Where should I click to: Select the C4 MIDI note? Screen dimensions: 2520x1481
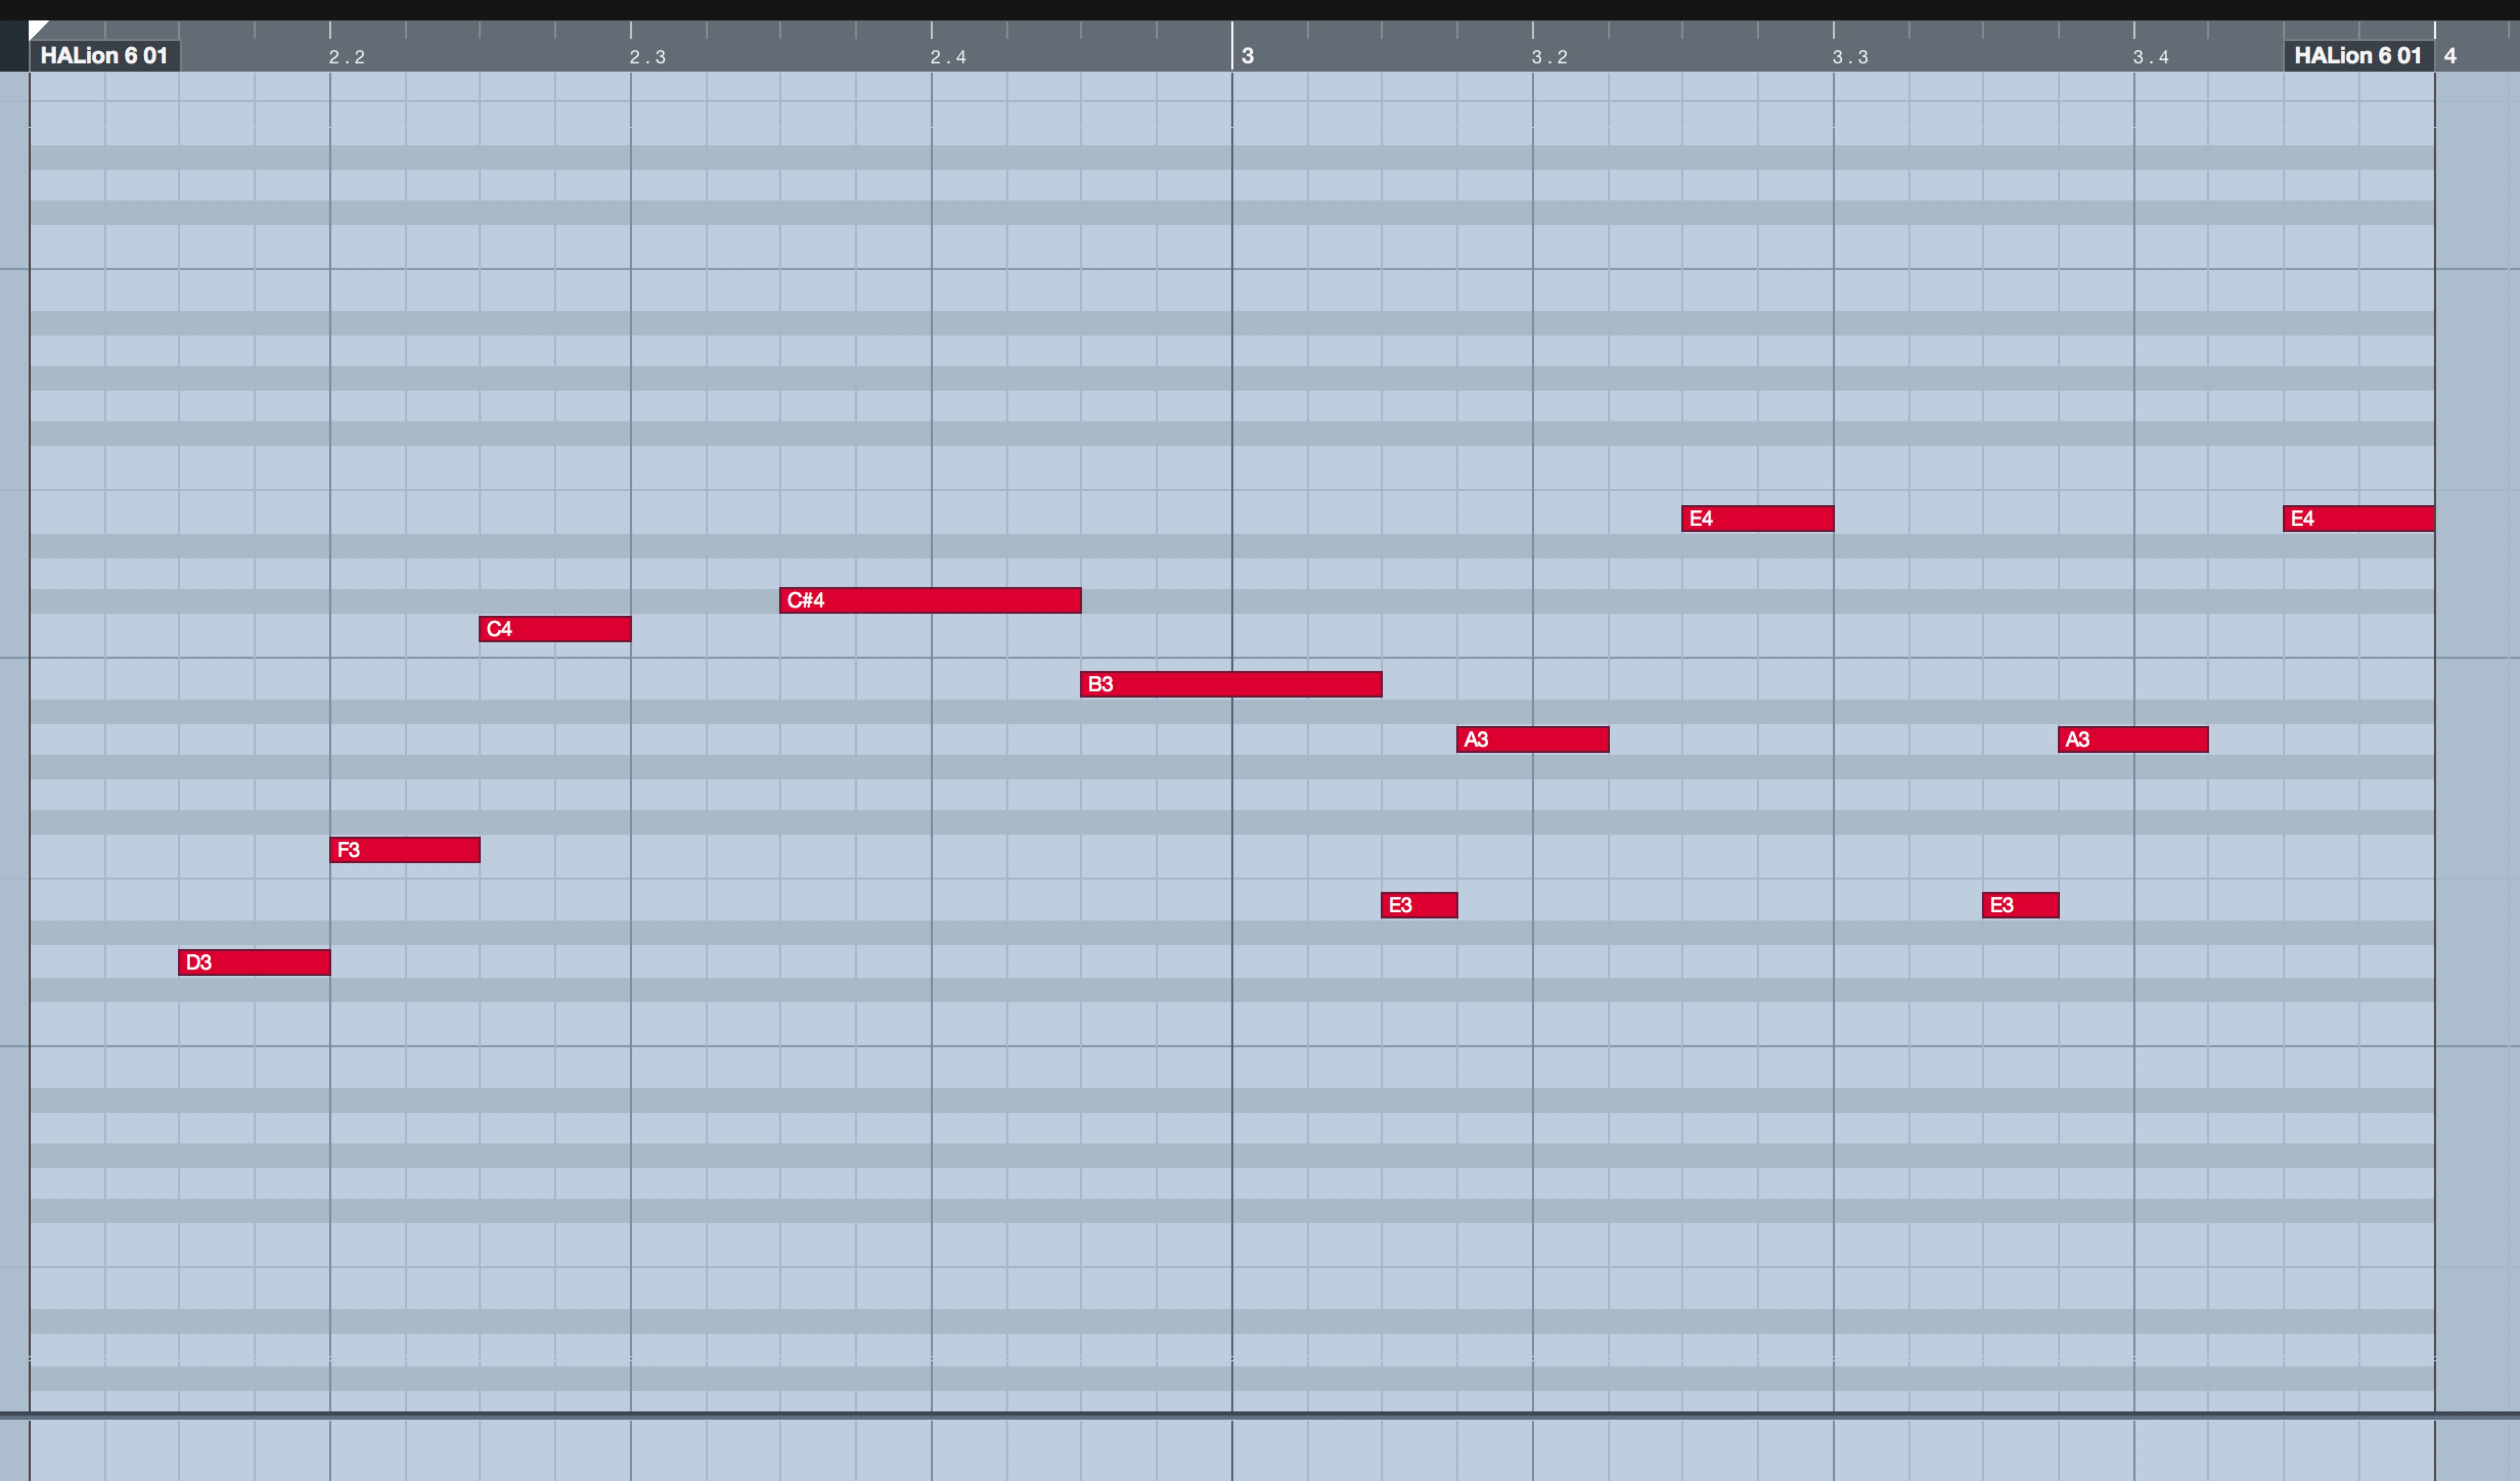[x=555, y=629]
